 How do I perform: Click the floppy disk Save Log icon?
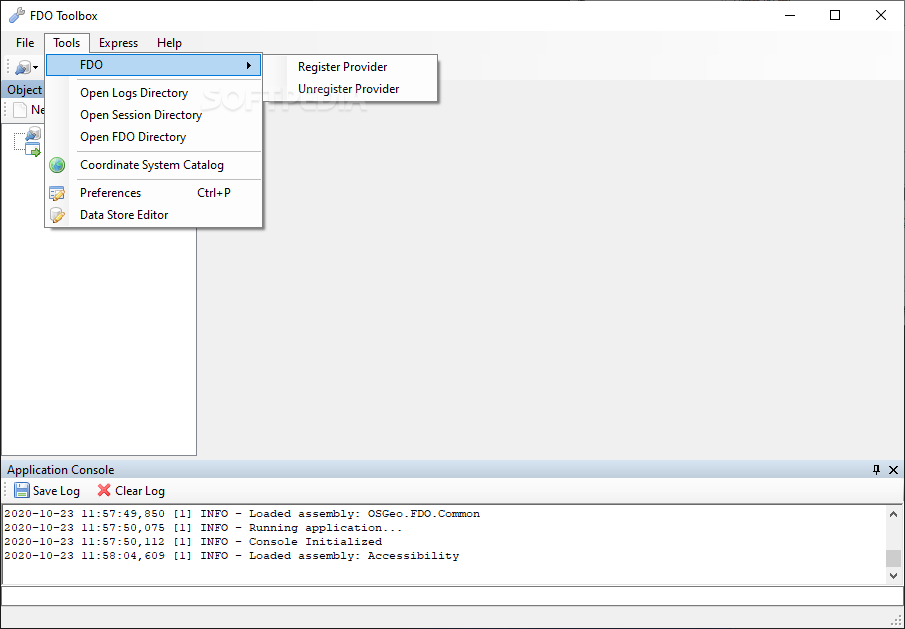21,491
